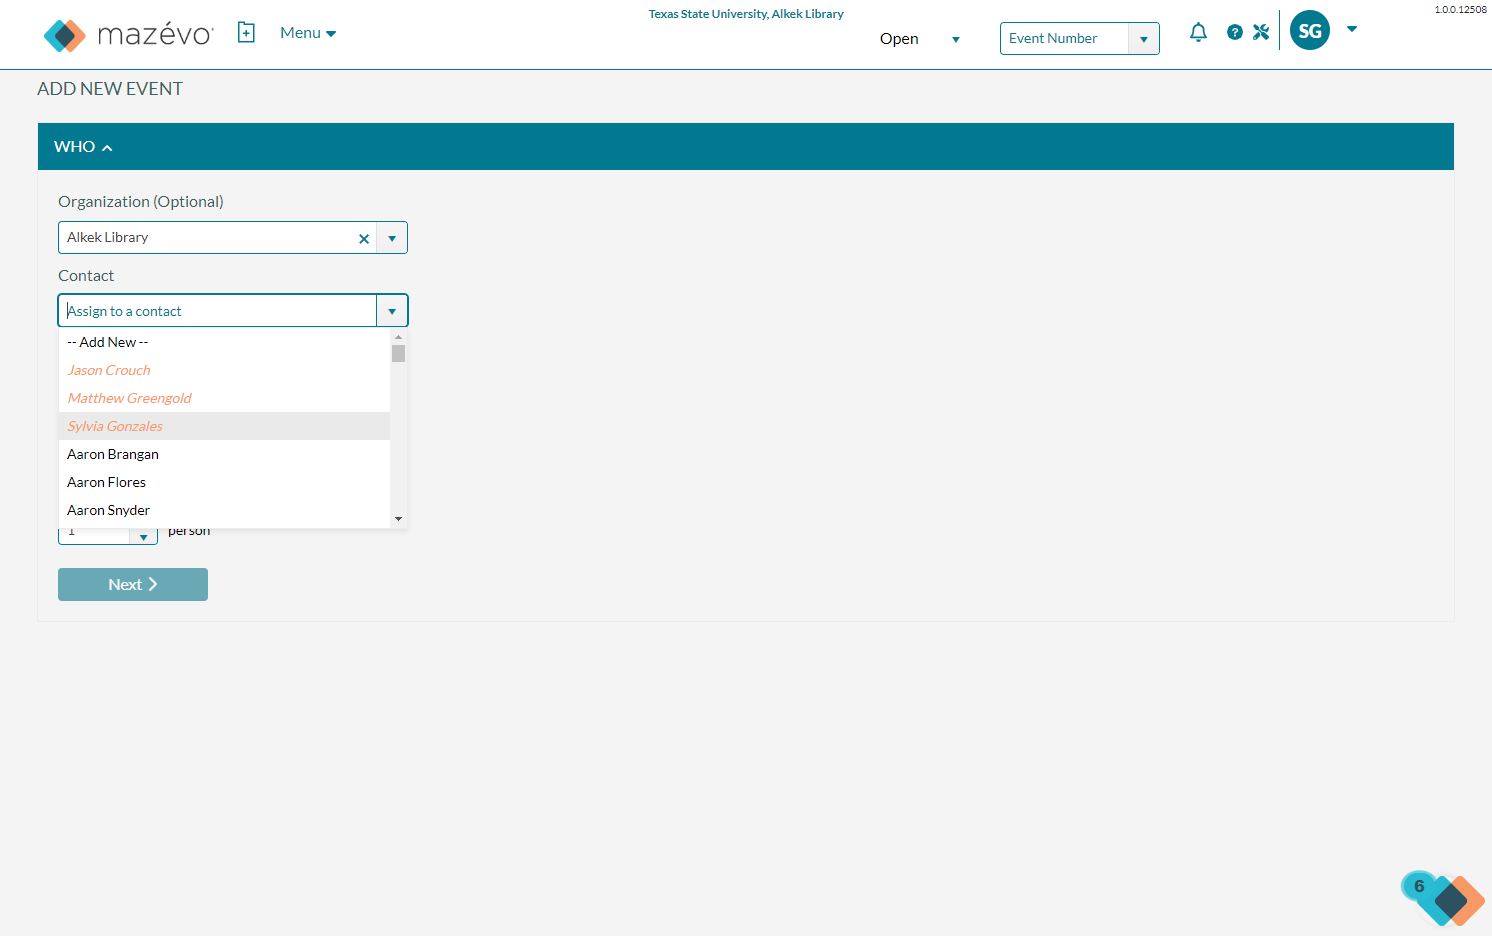Click the Alkek Library organization field
Viewport: 1492px width, 936px height.
pyautogui.click(x=207, y=238)
